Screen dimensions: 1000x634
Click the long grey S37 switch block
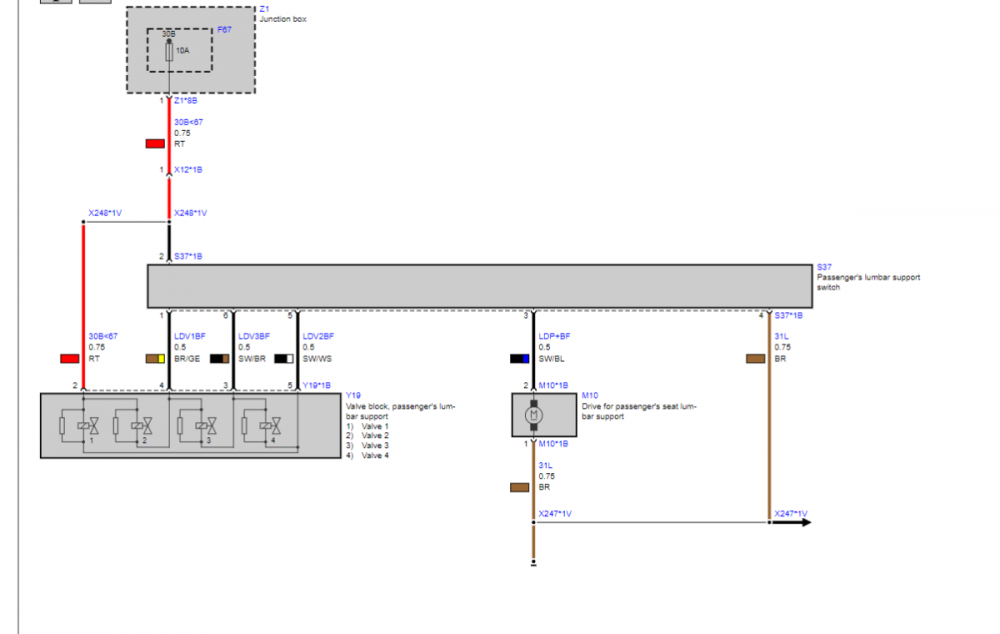click(x=480, y=287)
